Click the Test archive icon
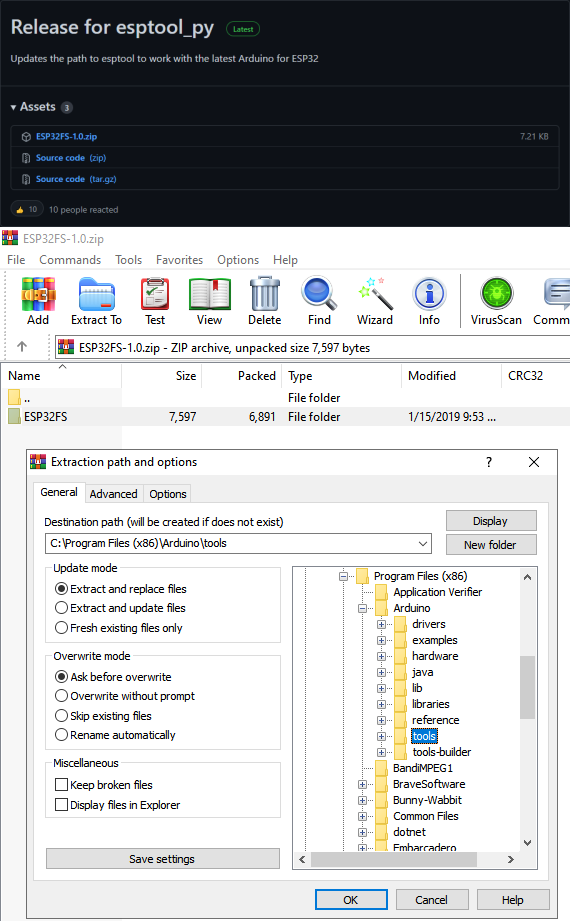Image resolution: width=570 pixels, height=921 pixels. 155,294
